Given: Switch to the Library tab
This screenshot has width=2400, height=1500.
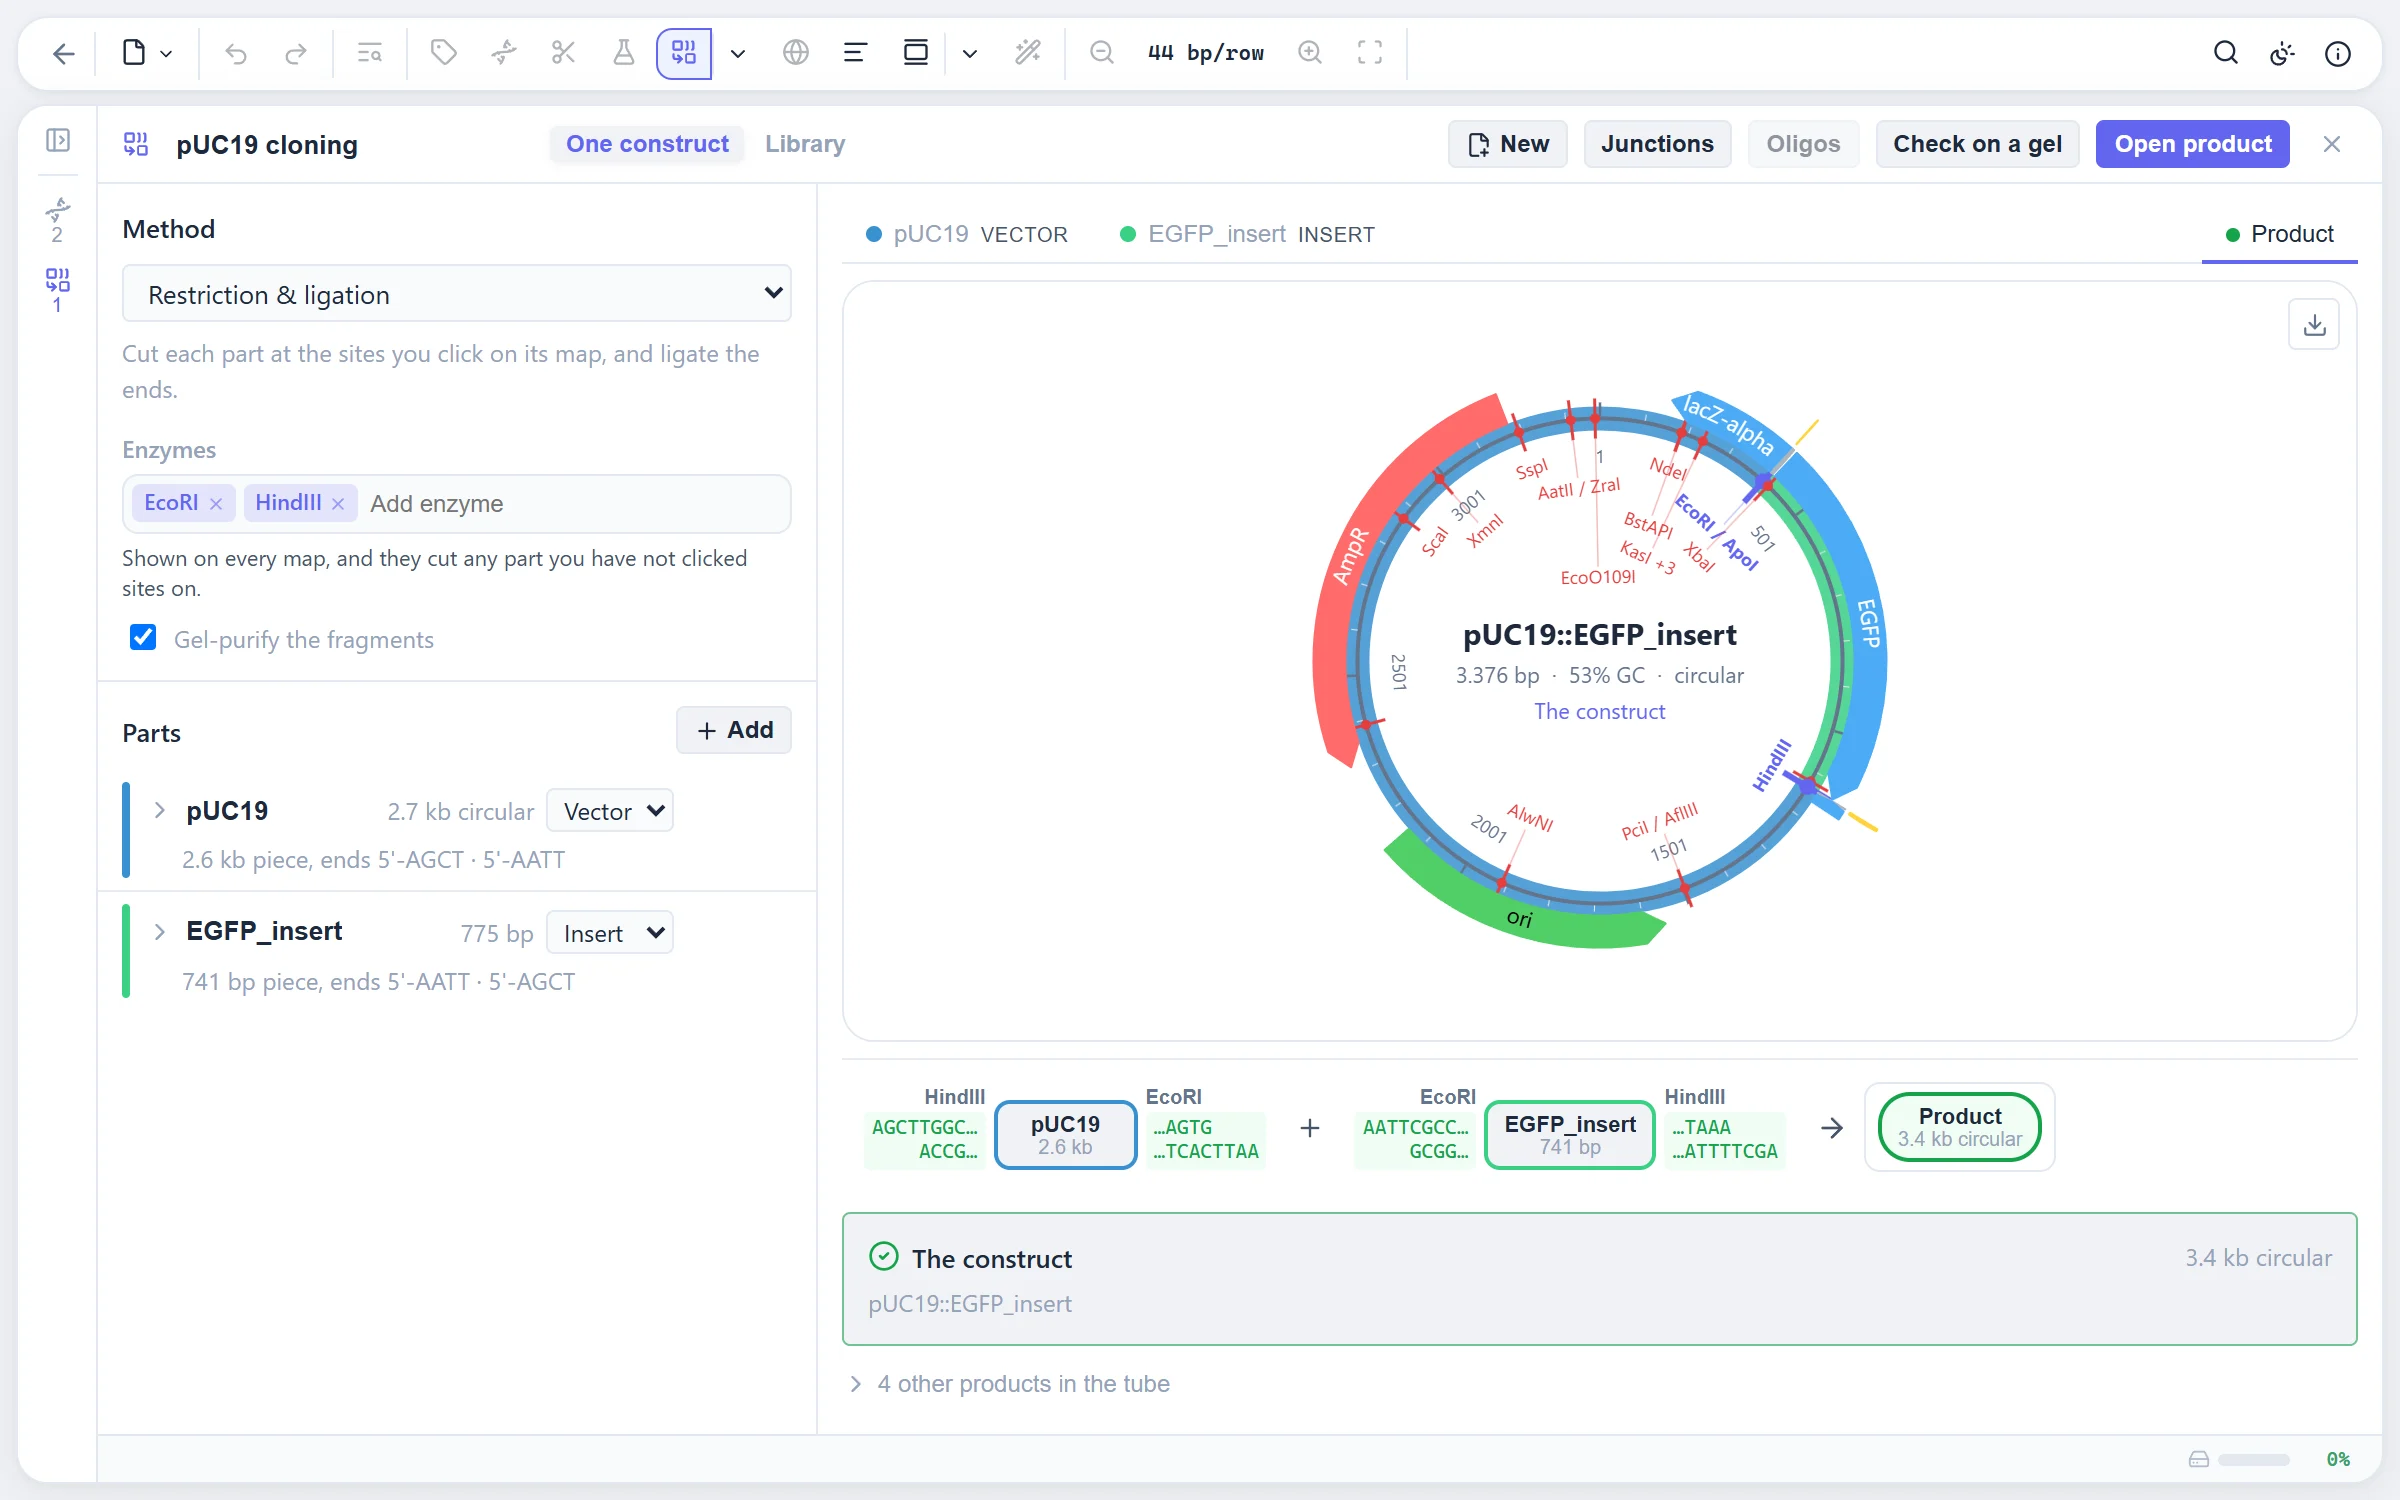Looking at the screenshot, I should [x=805, y=144].
